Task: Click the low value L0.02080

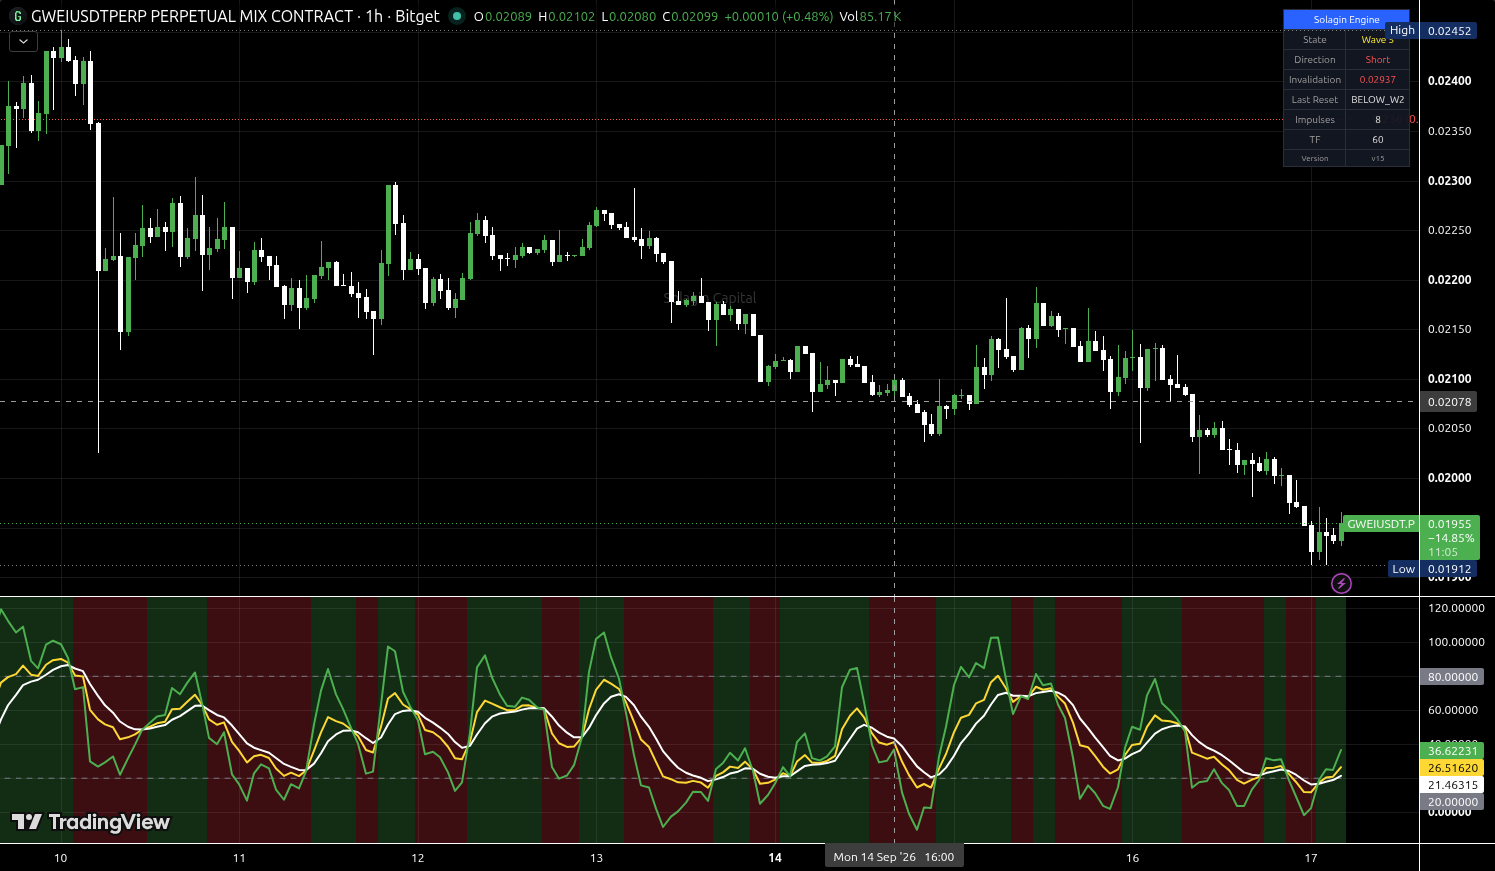Action: 629,17
